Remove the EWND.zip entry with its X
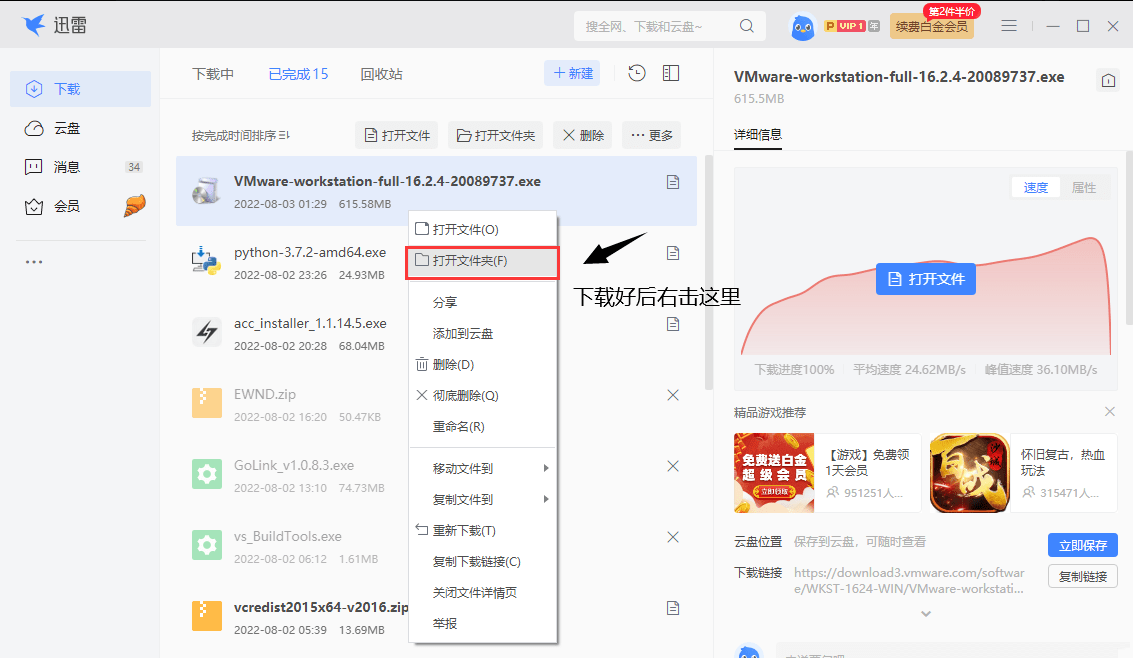Image resolution: width=1133 pixels, height=658 pixels. 673,395
